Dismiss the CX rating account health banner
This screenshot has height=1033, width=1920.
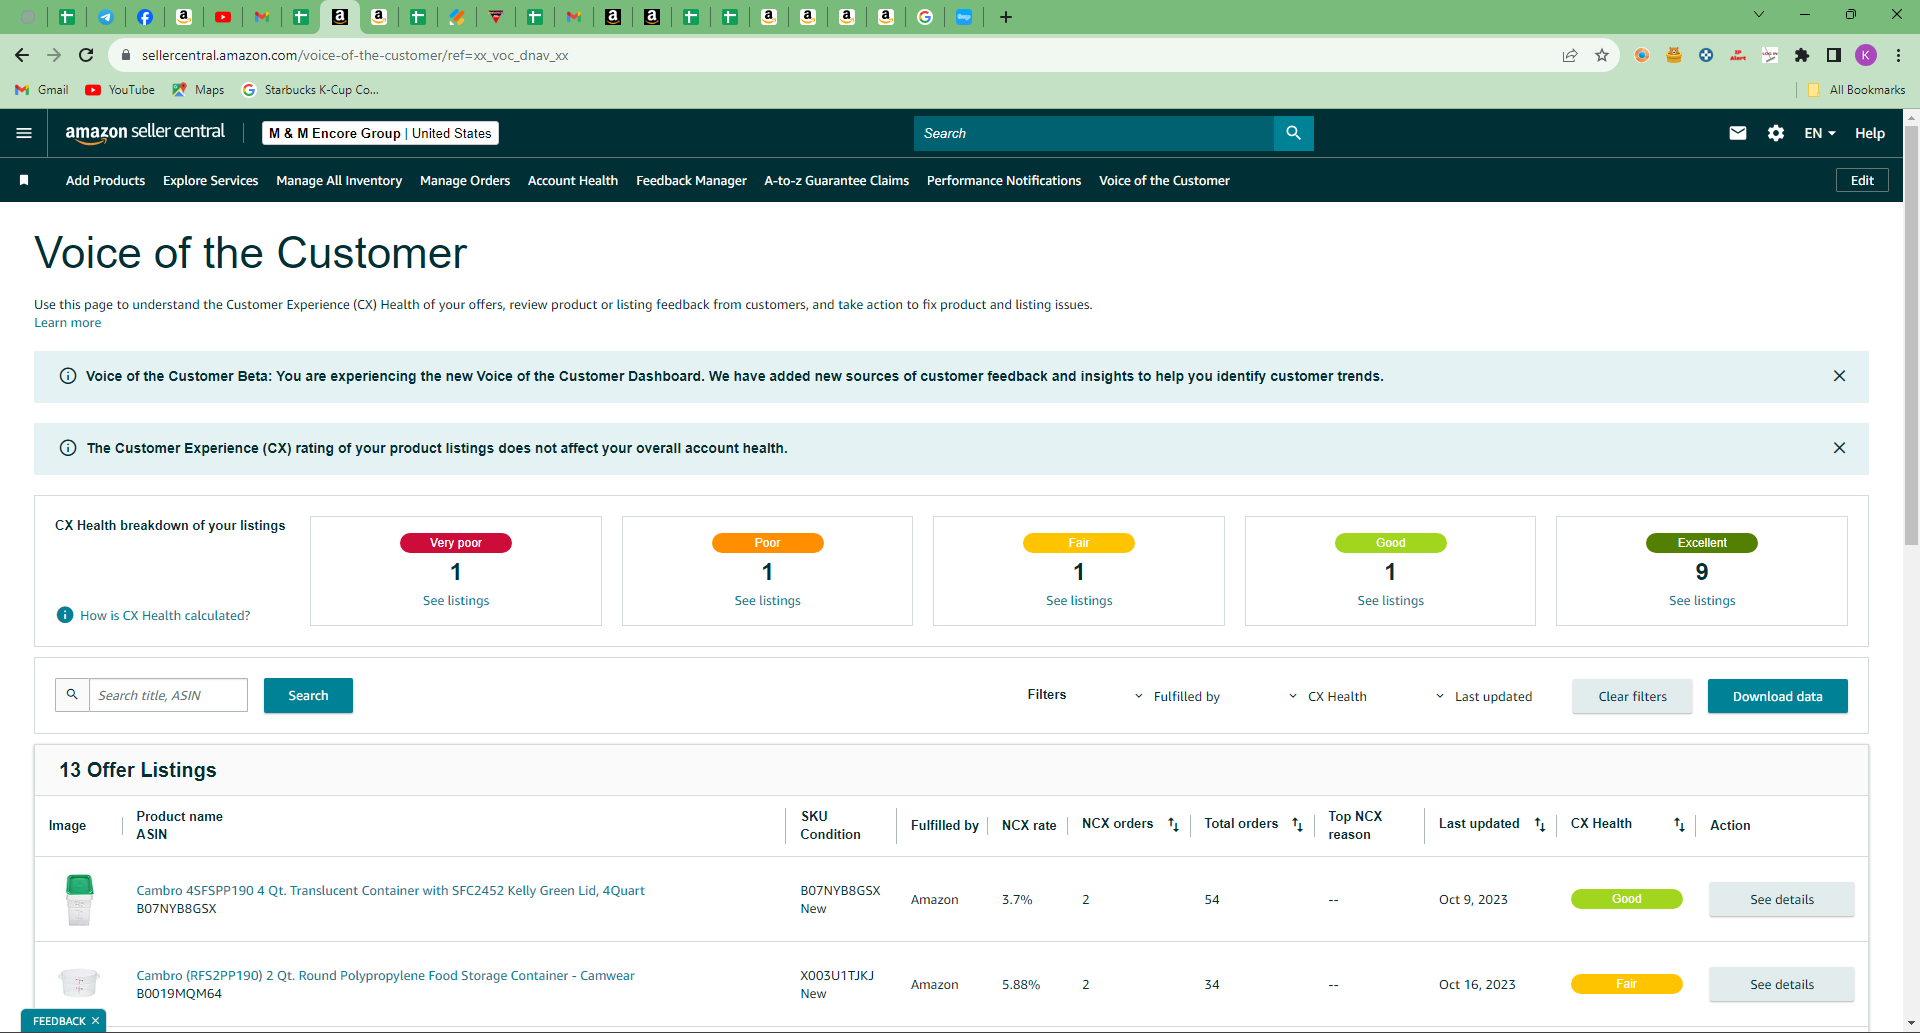(1839, 448)
